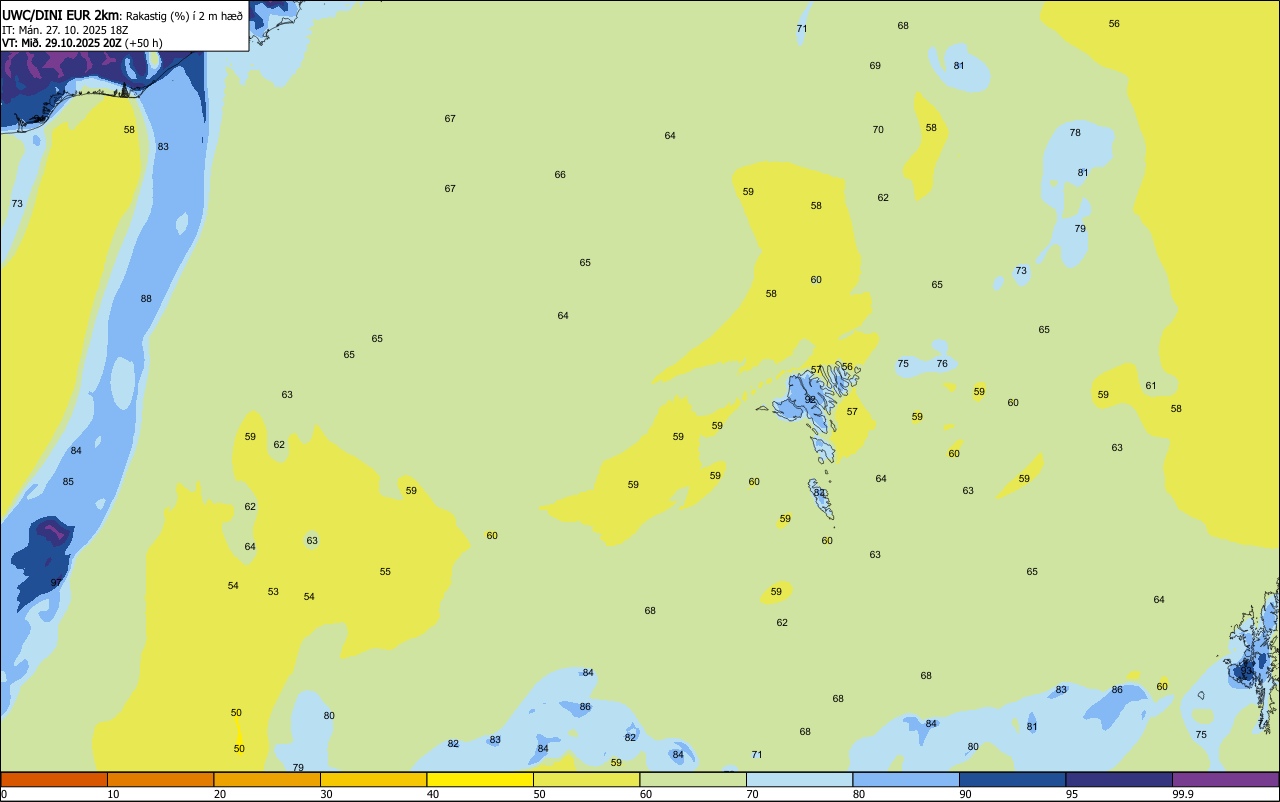Select the 70 humidity value on the map
This screenshot has width=1280, height=802.
pyautogui.click(x=878, y=130)
